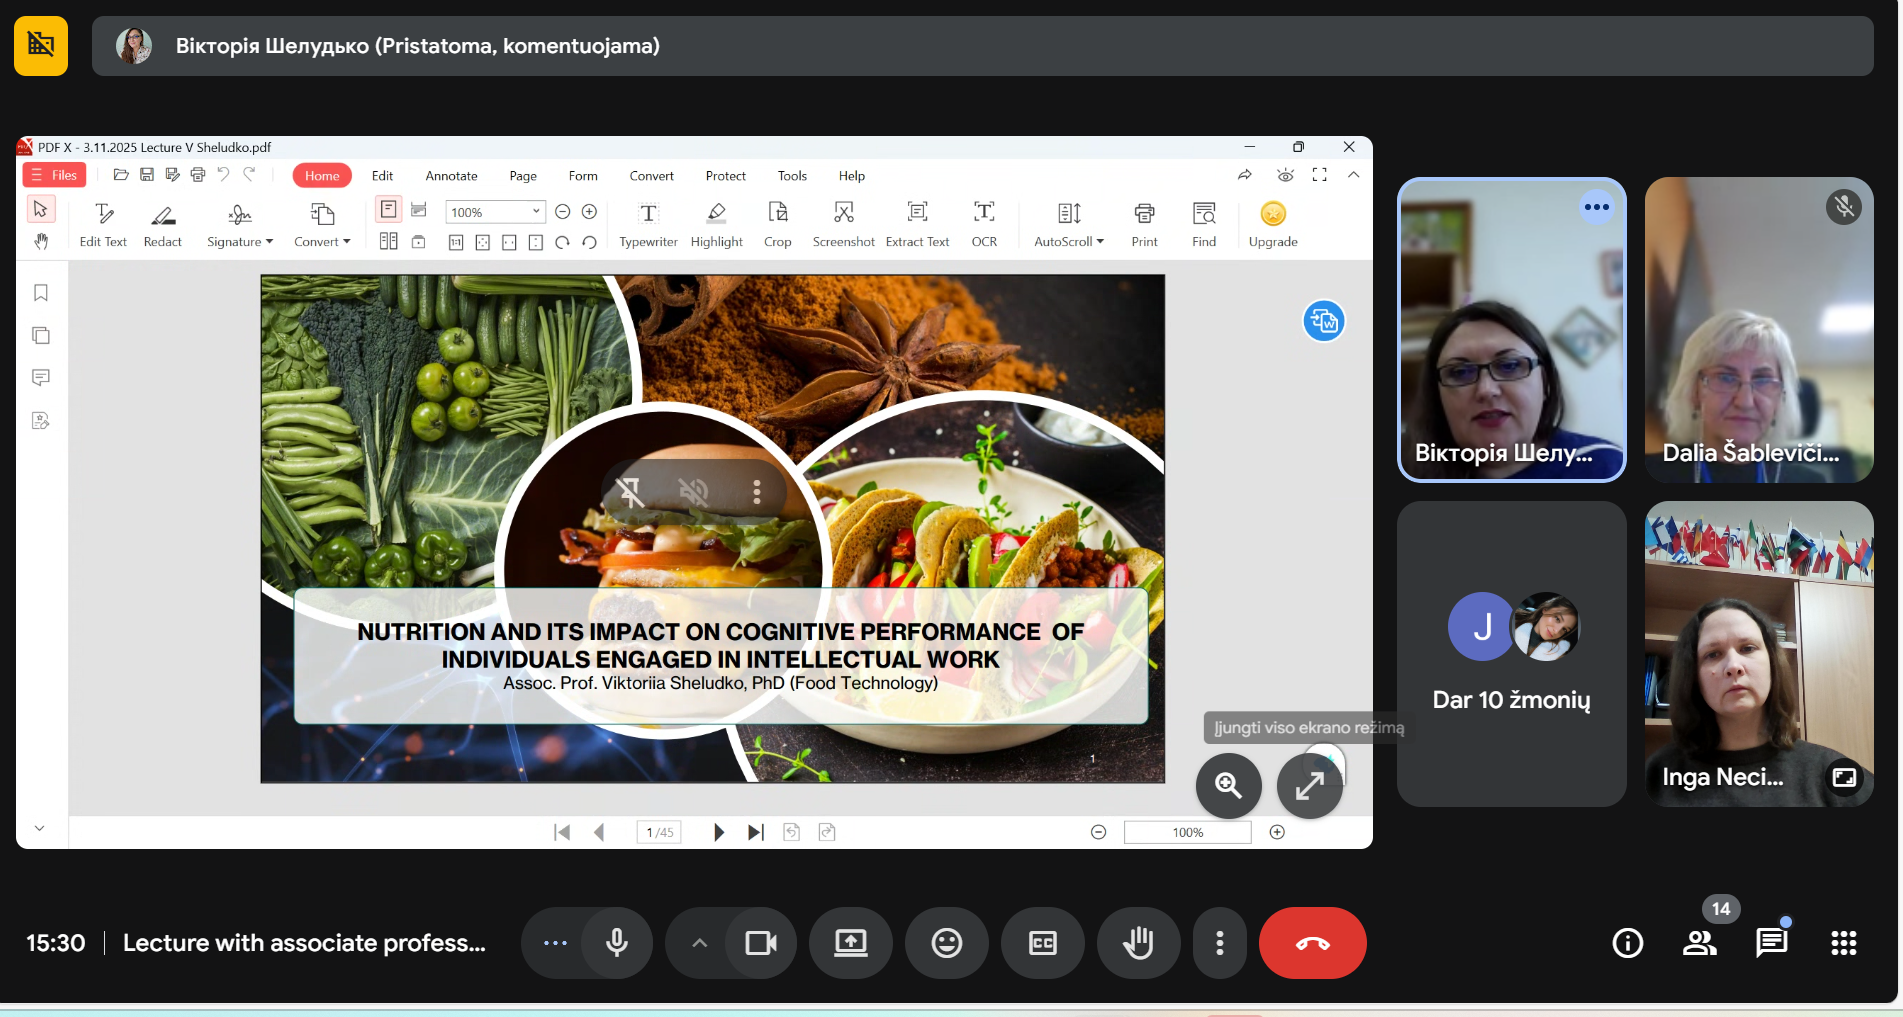Image resolution: width=1903 pixels, height=1017 pixels.
Task: Switch to the Convert menu tab
Action: (651, 176)
